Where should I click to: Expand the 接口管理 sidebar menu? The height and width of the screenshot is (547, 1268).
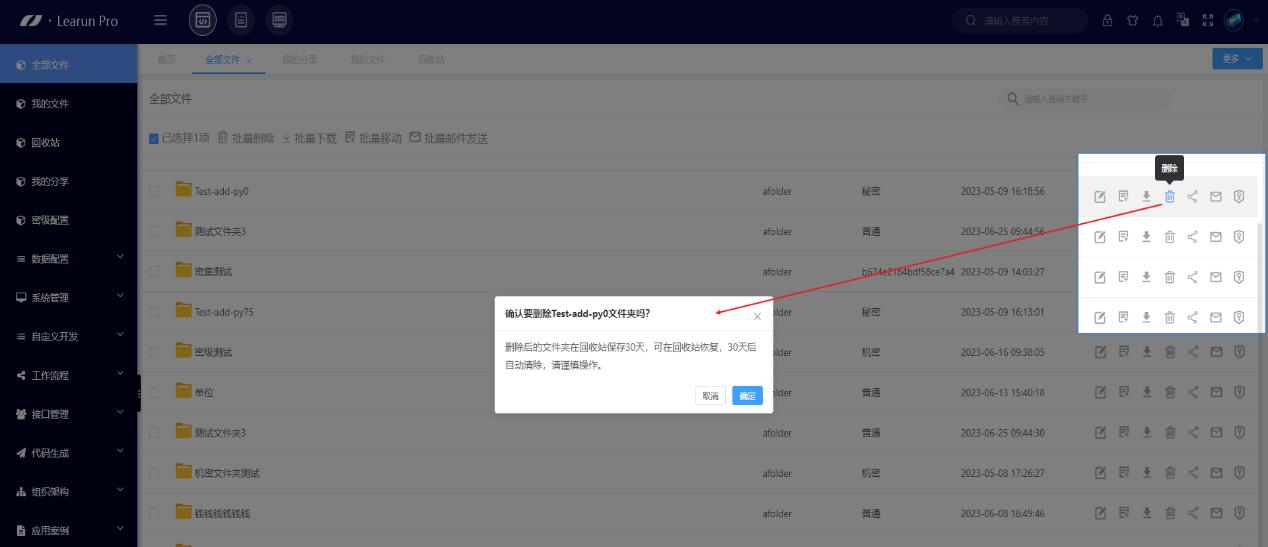pos(69,414)
